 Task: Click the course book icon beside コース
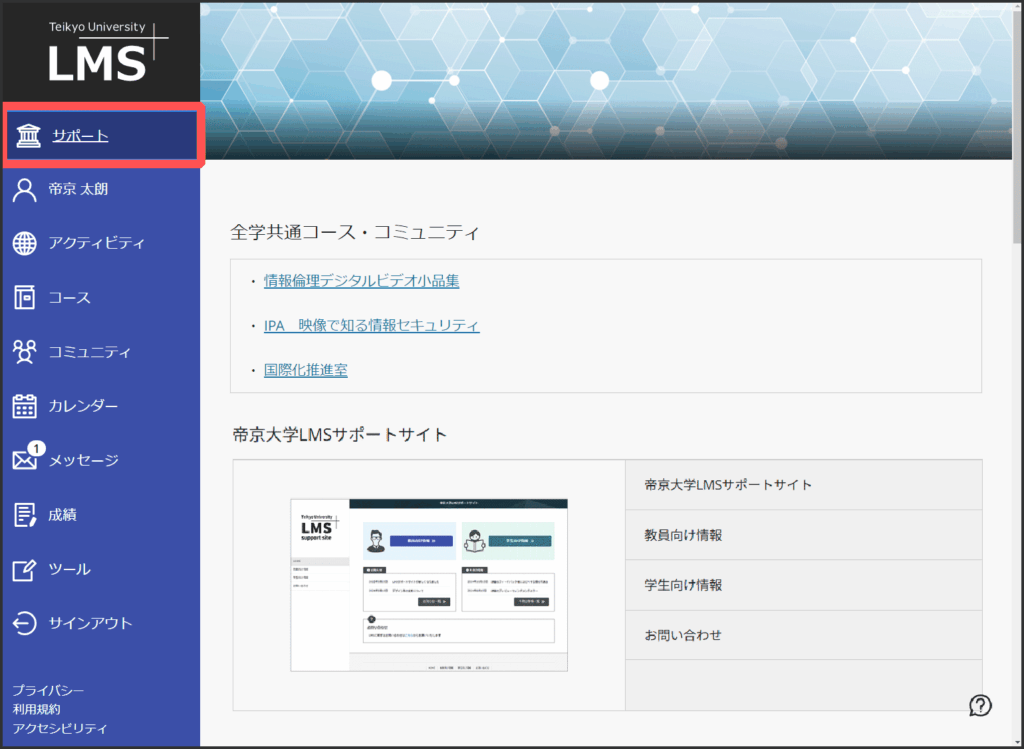pos(25,298)
